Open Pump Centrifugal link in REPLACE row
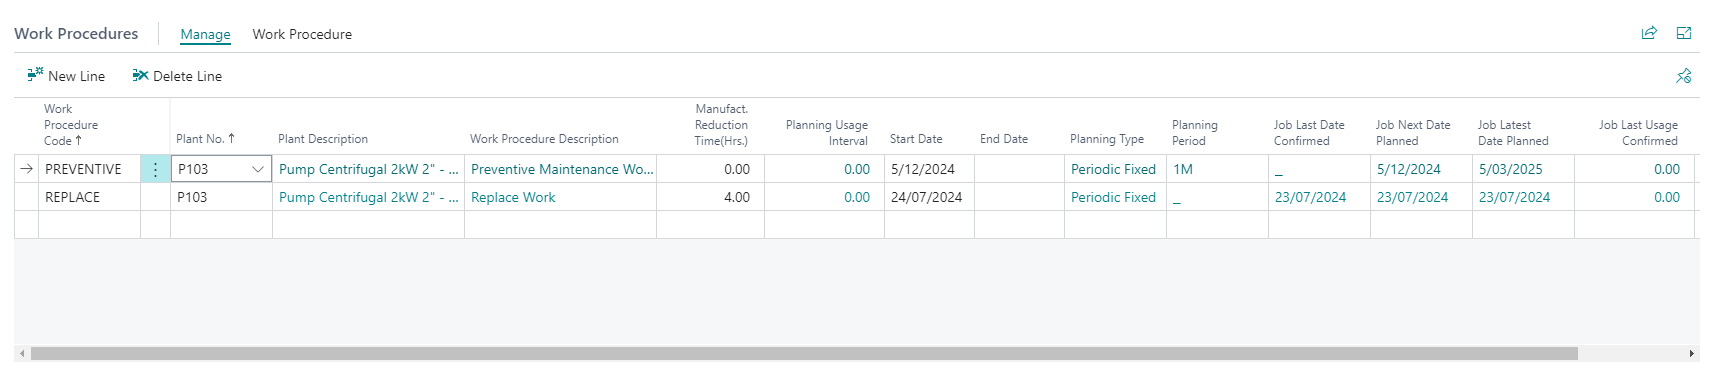The width and height of the screenshot is (1717, 373). tap(368, 197)
